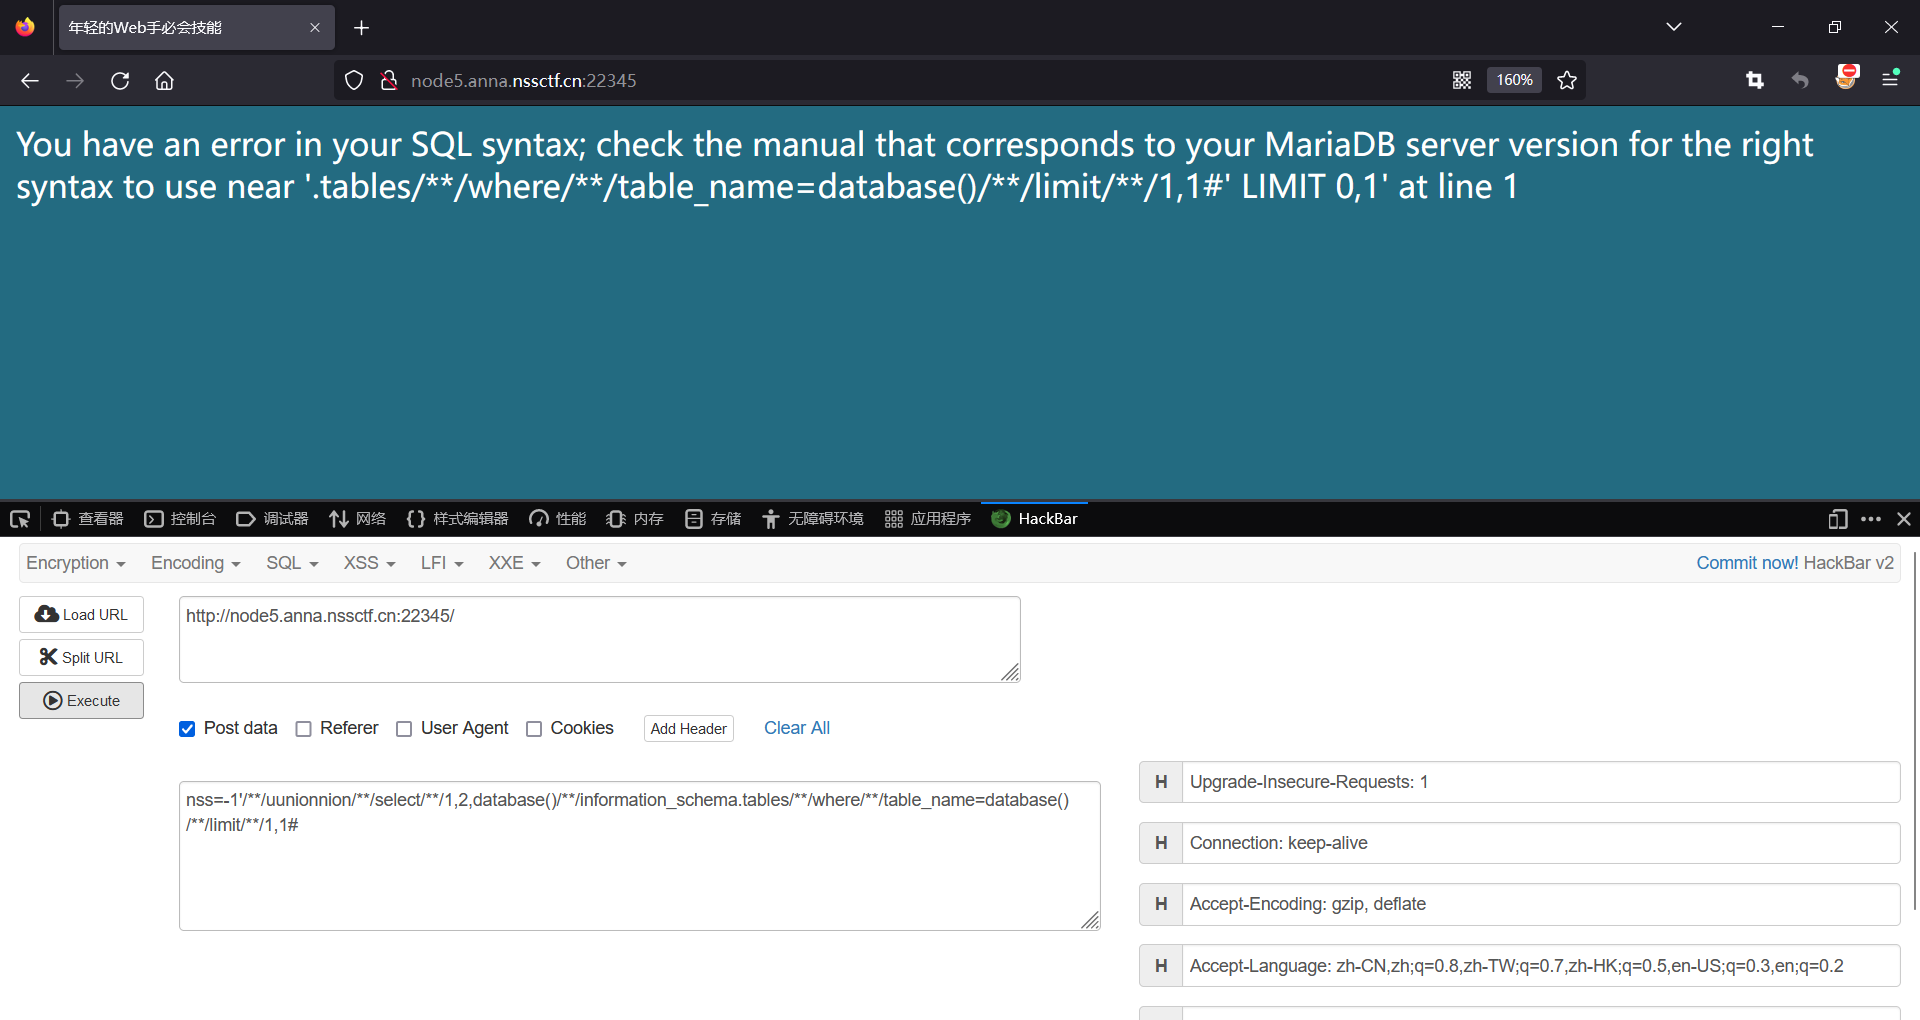Expand the Encryption dropdown

(x=76, y=563)
